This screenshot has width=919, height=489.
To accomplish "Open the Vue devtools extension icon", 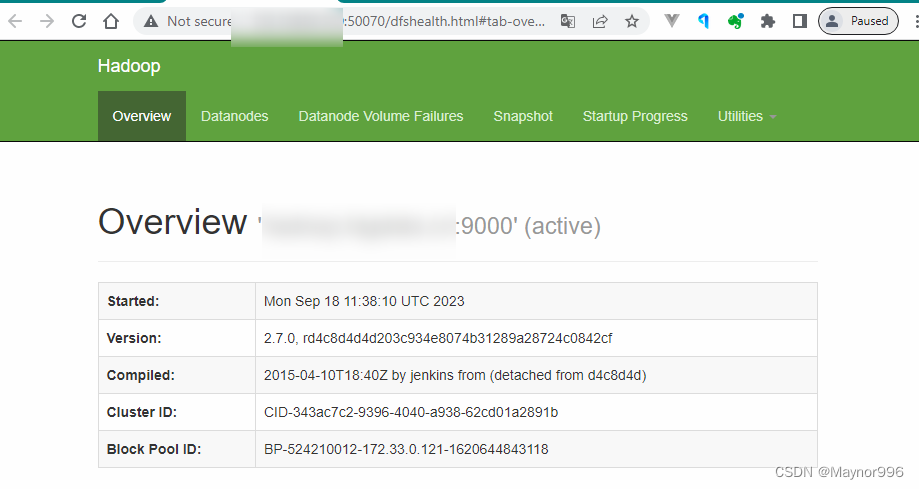I will point(672,21).
